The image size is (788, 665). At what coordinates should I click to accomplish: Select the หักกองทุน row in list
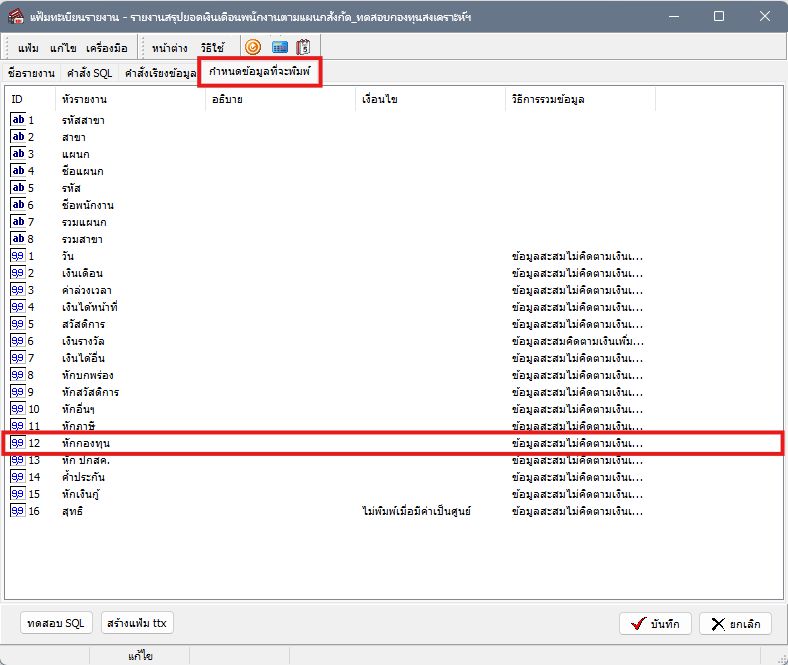tap(394, 443)
